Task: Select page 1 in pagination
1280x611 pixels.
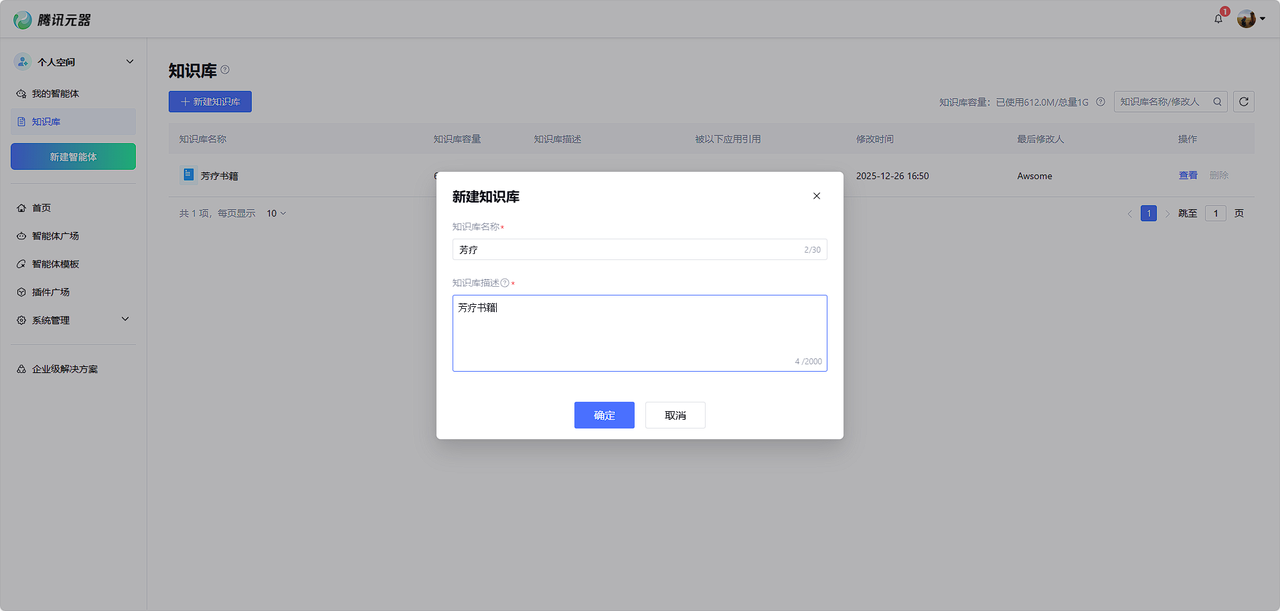Action: [1149, 213]
